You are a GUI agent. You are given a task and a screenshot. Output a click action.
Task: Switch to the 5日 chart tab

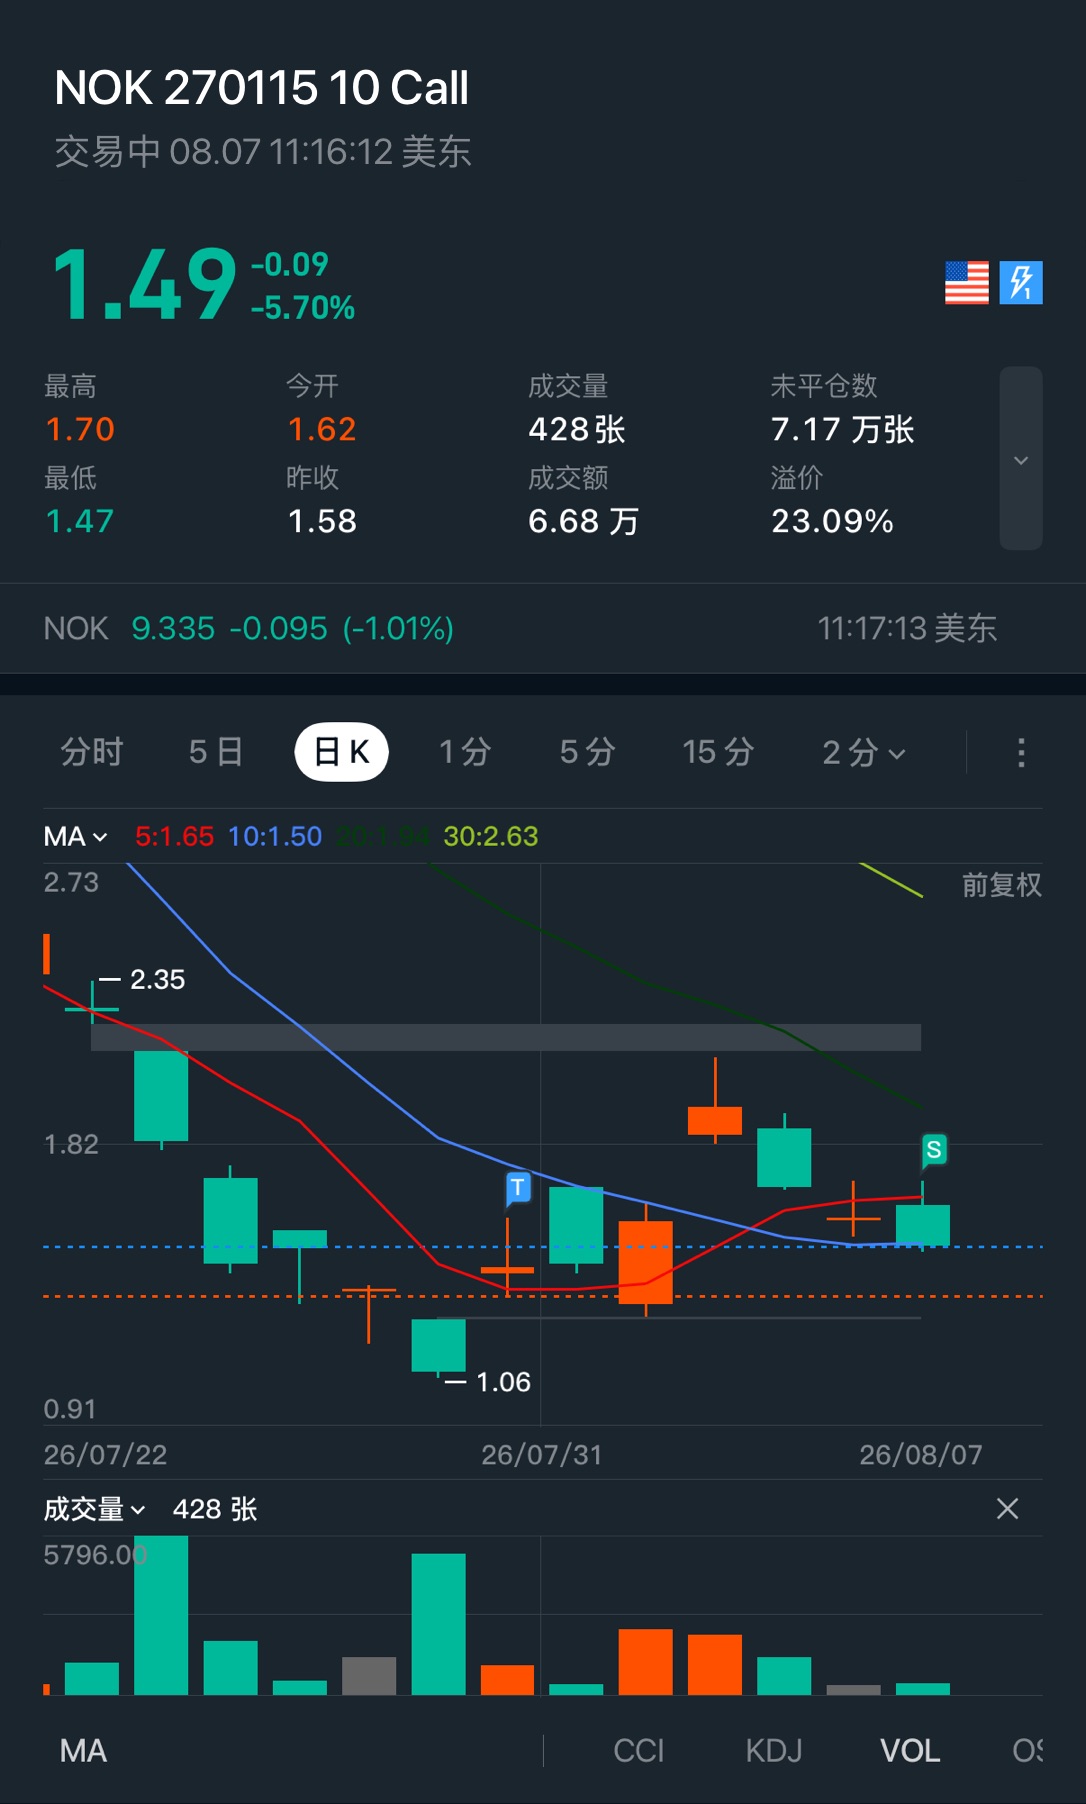tap(215, 752)
